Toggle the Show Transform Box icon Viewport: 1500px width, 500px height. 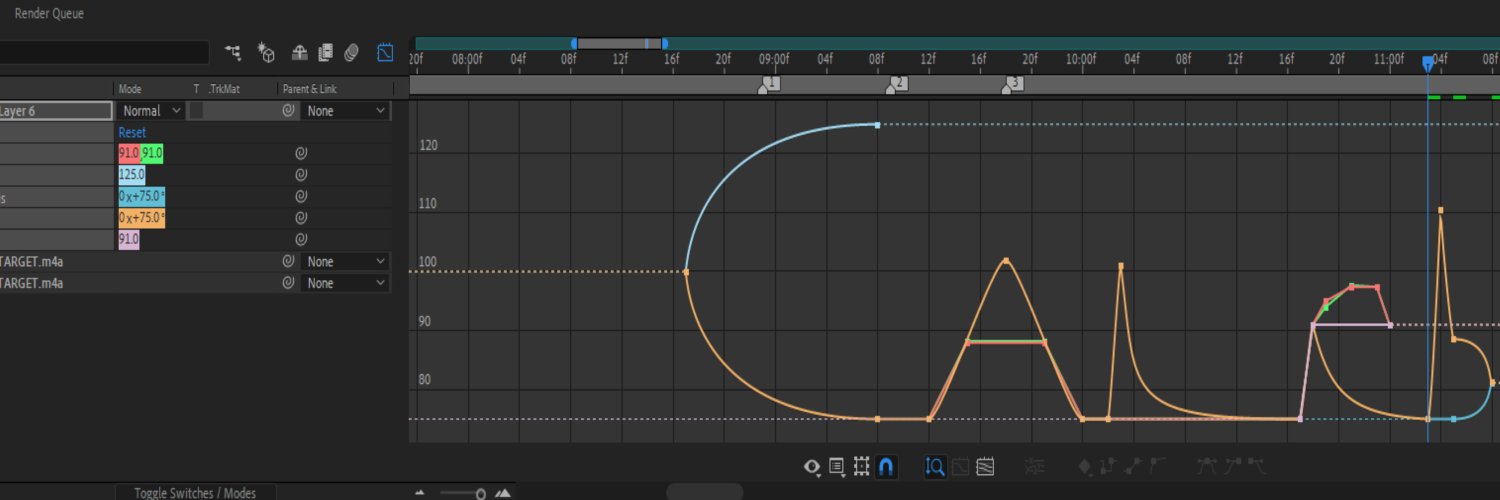tap(861, 466)
